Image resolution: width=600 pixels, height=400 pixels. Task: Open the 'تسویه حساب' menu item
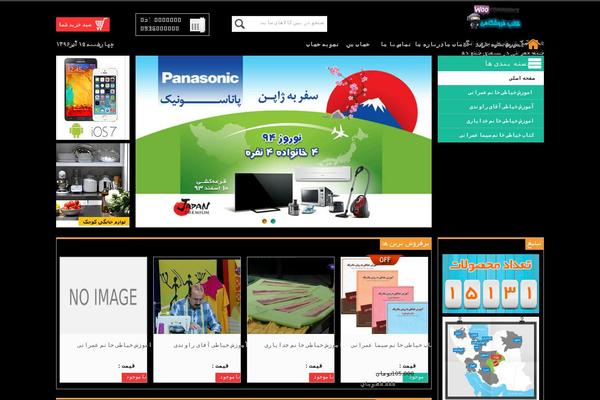(x=322, y=44)
